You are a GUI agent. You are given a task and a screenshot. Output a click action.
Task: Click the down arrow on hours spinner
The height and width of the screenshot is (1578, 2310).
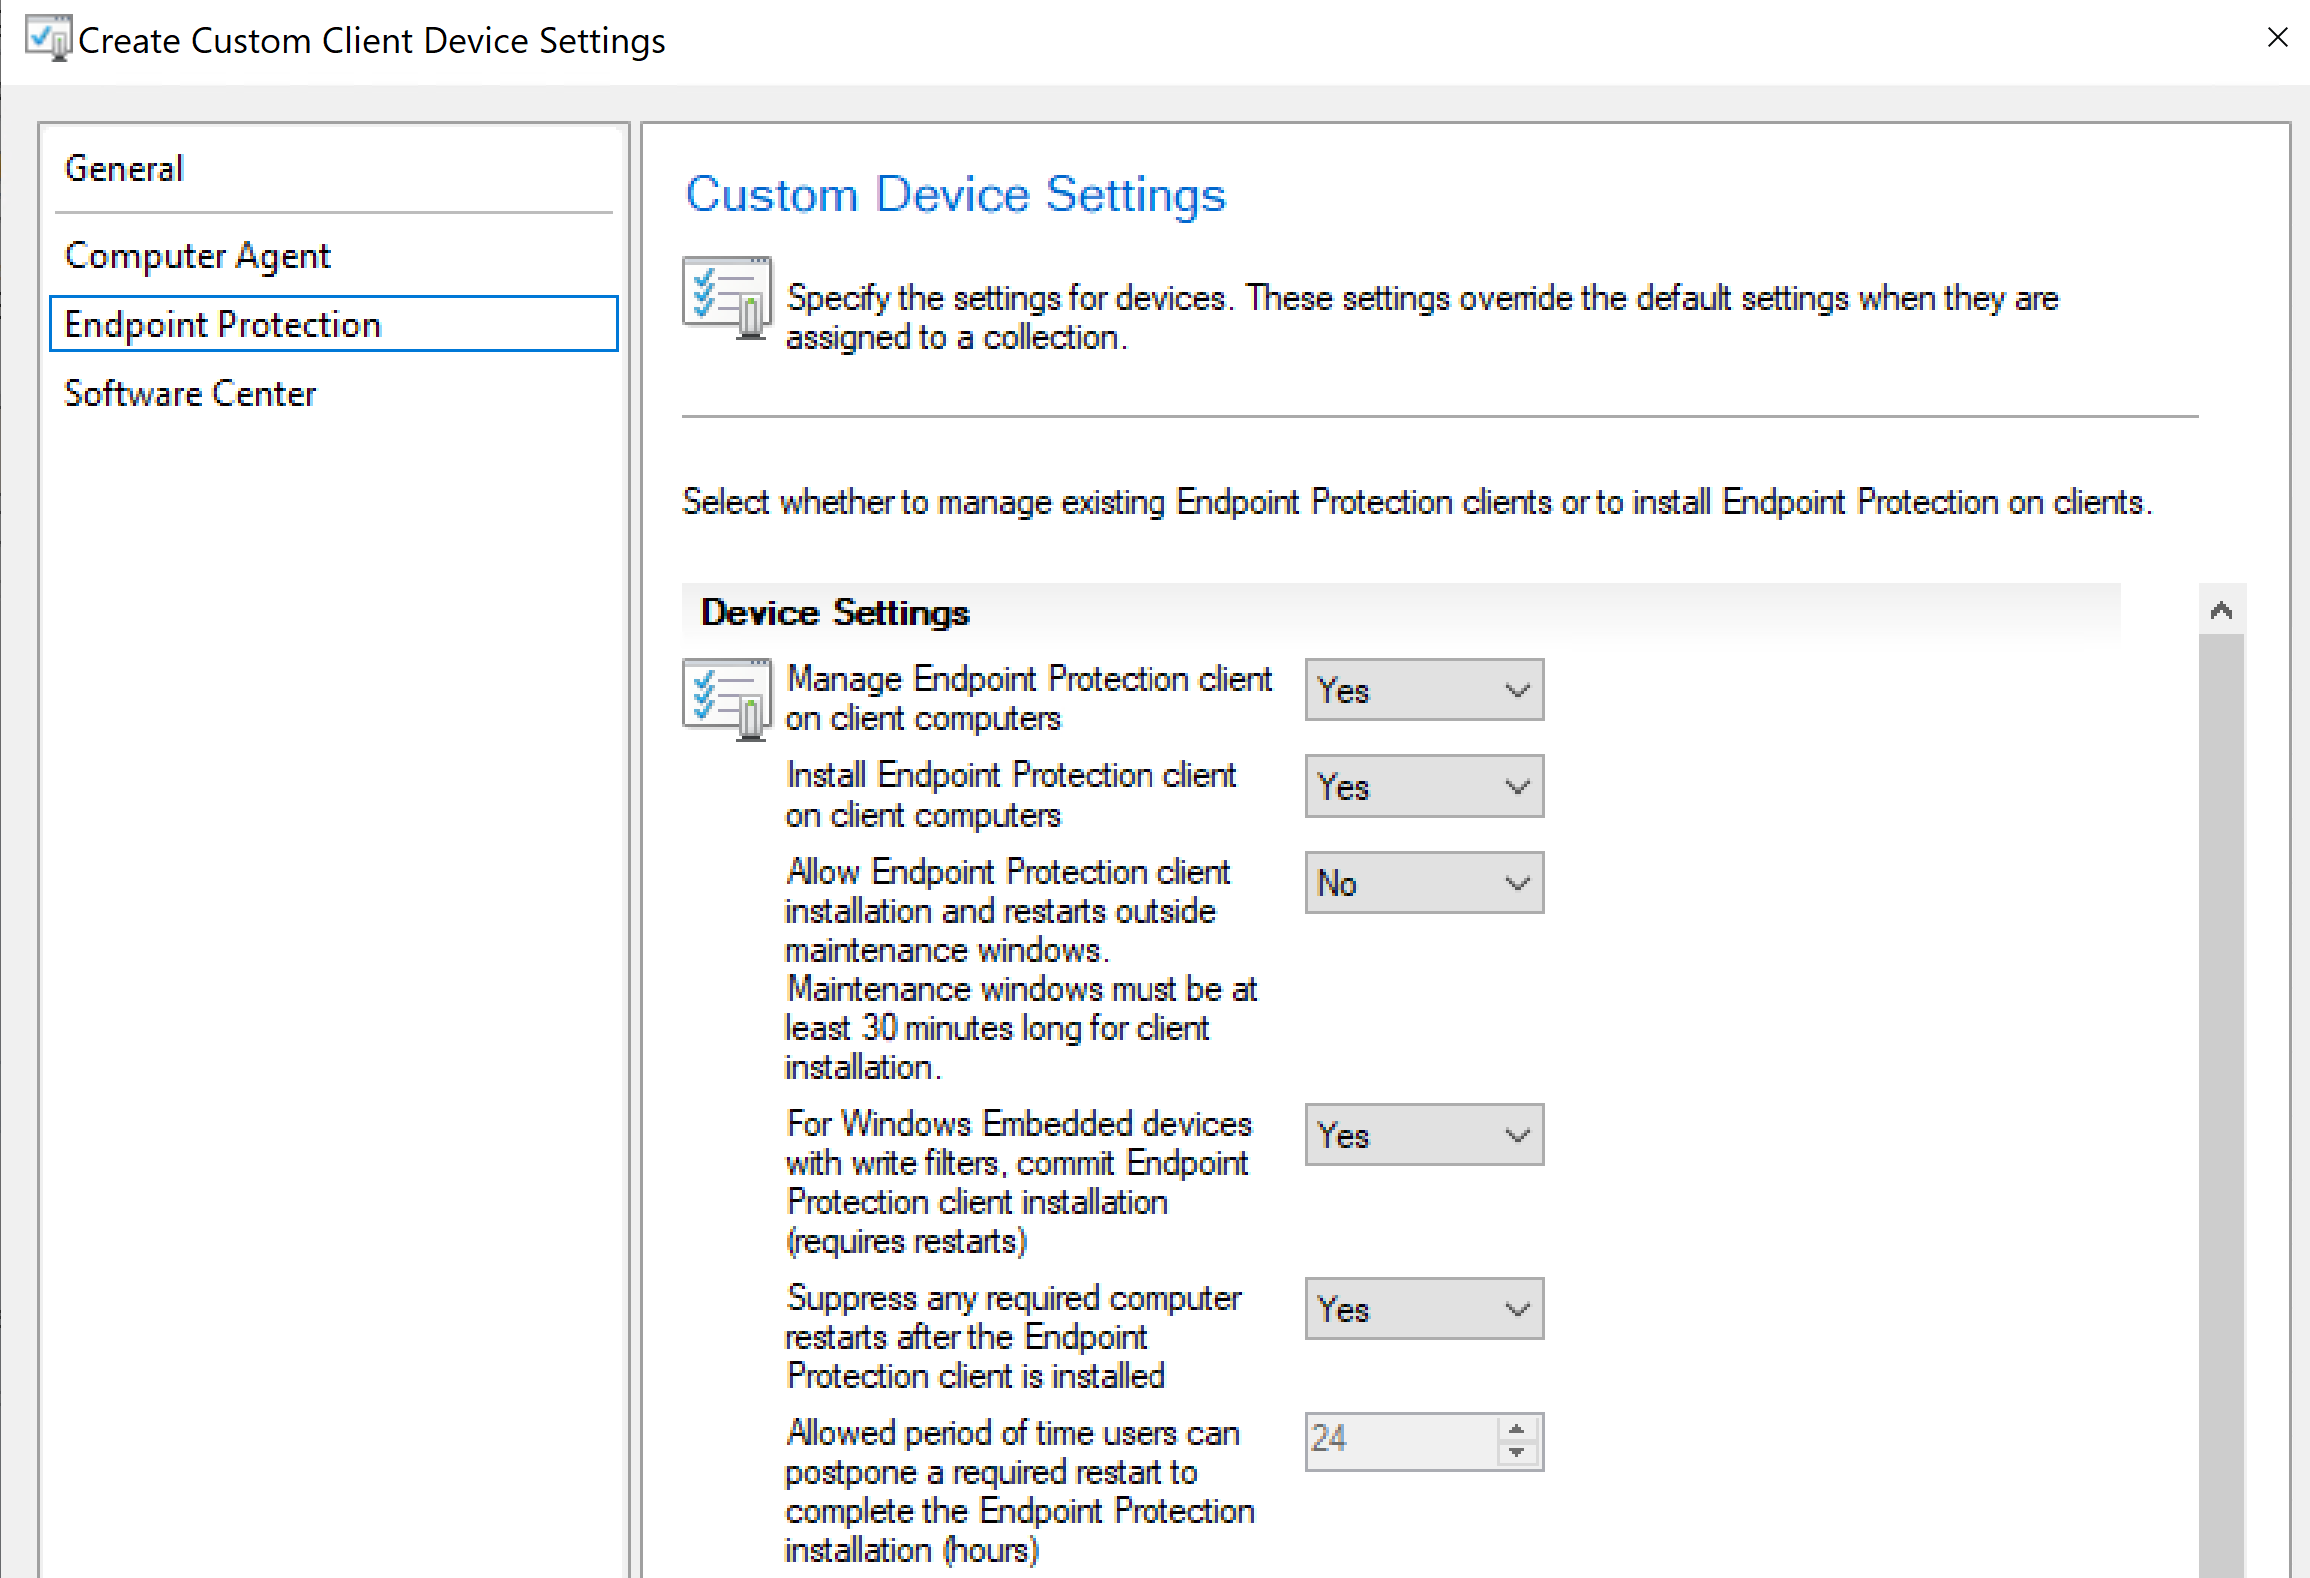(x=1516, y=1453)
